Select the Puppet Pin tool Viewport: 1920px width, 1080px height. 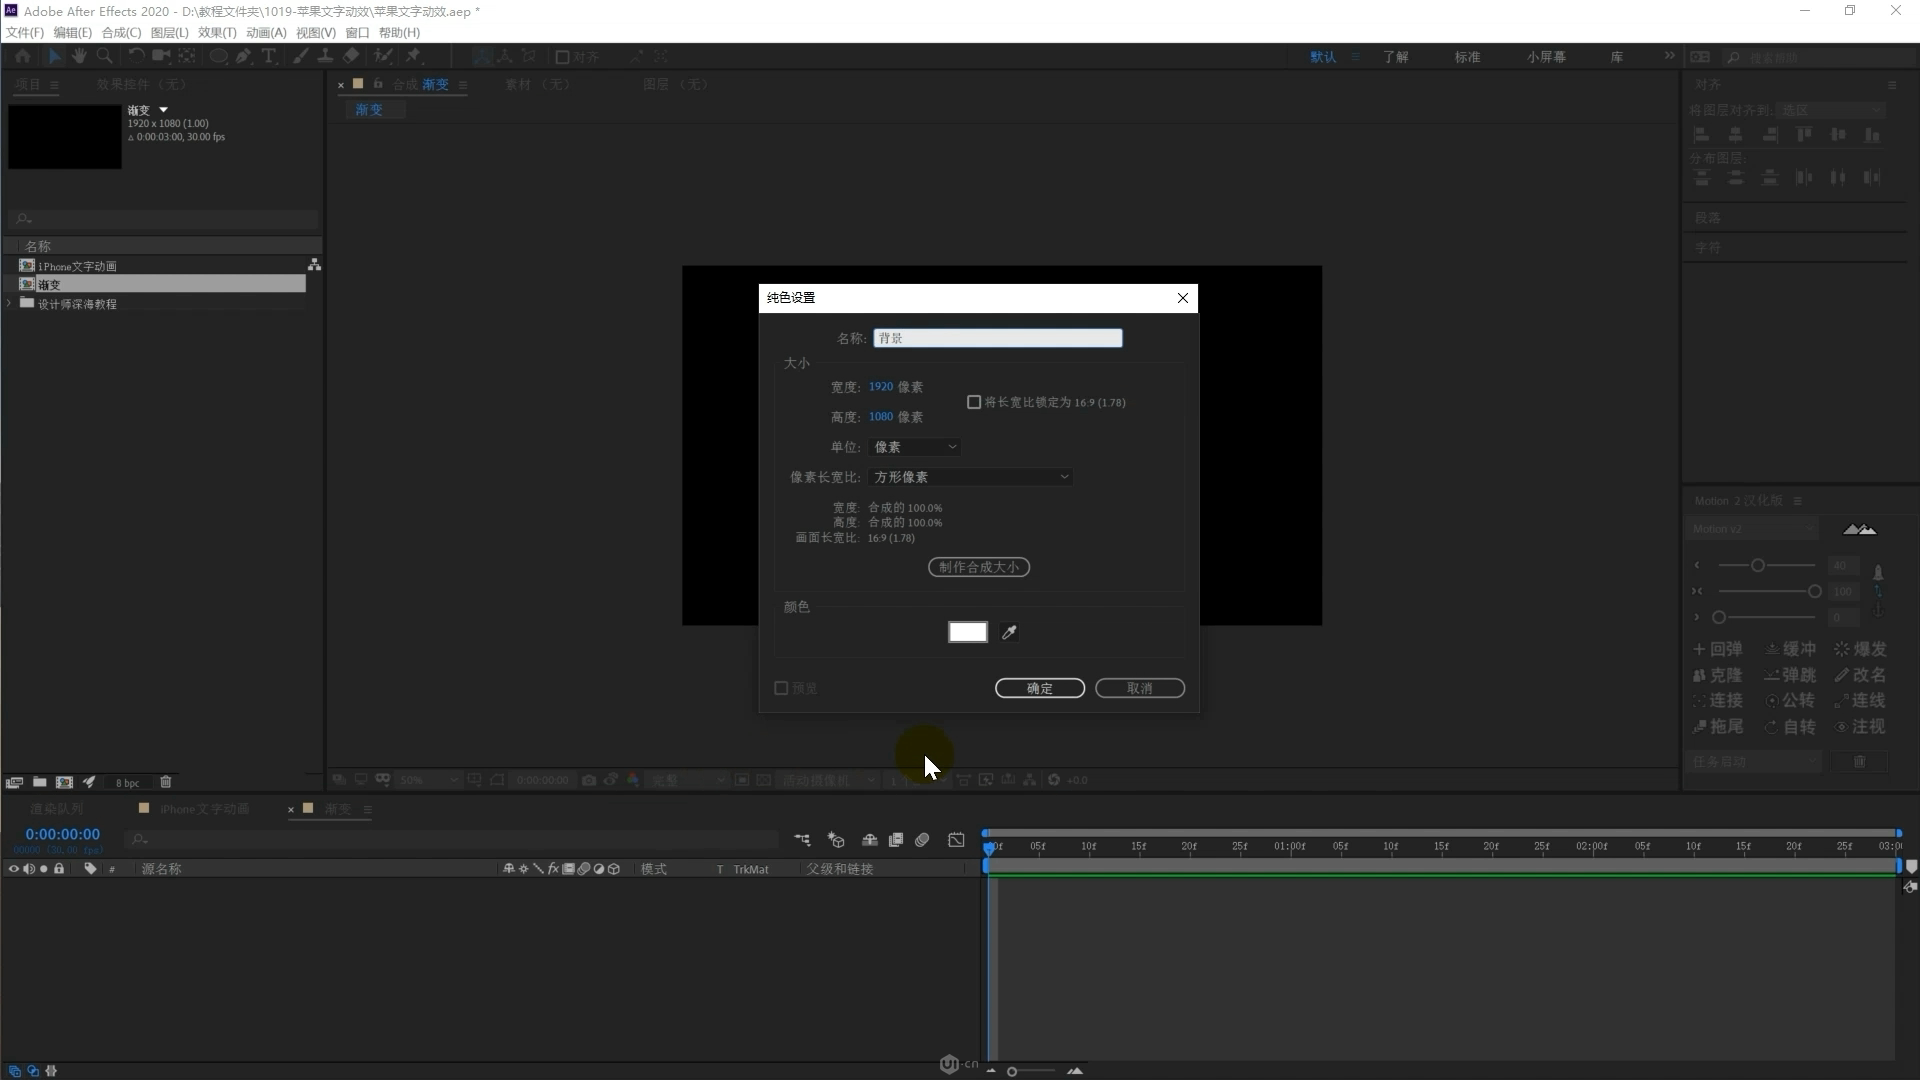tap(413, 56)
